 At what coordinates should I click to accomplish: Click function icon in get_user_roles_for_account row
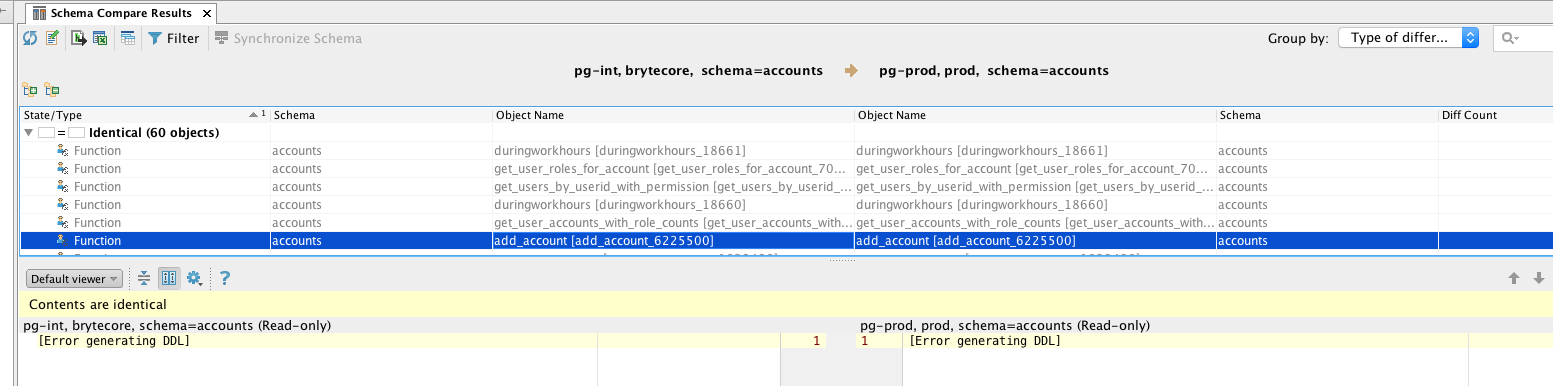click(x=63, y=169)
